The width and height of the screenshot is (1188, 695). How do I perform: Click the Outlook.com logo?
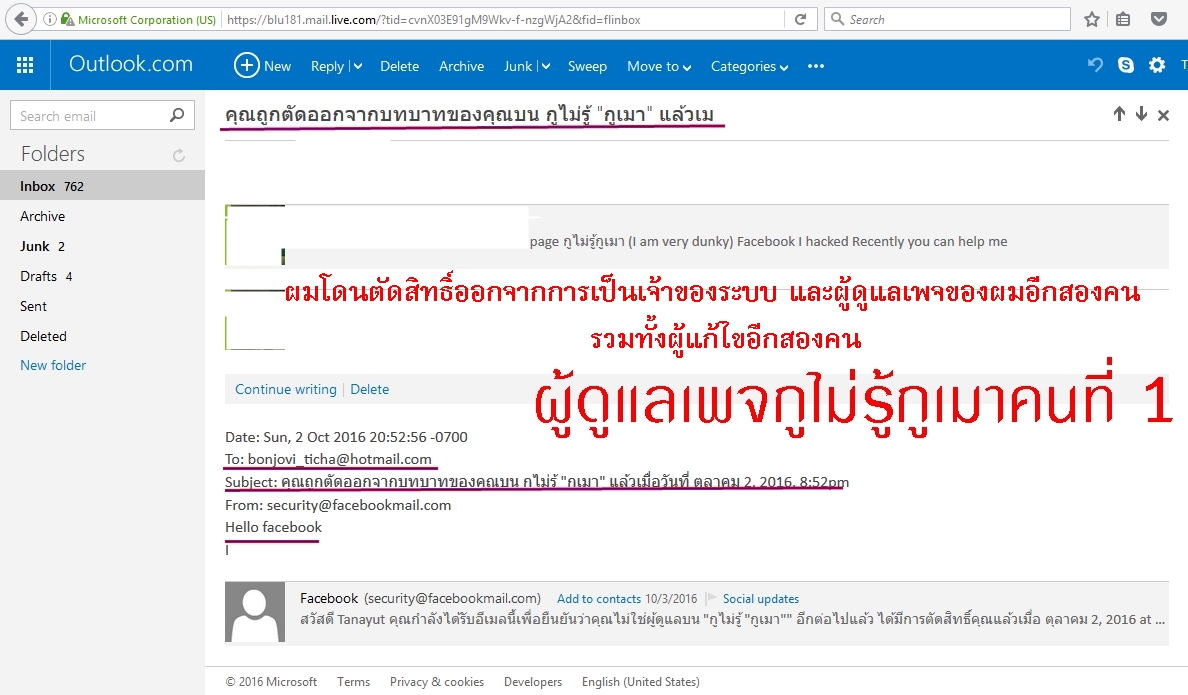click(131, 64)
